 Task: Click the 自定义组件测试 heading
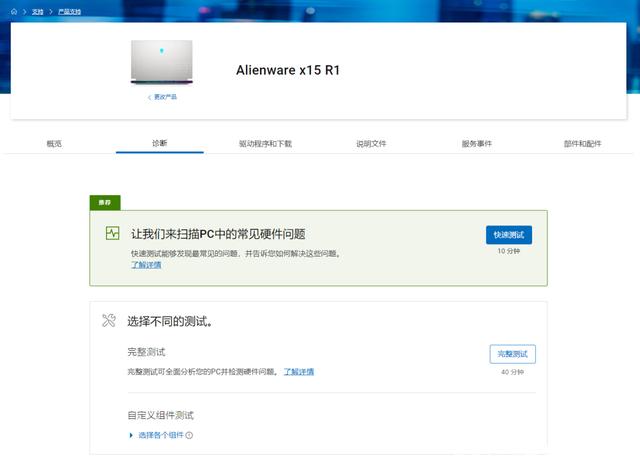pos(160,415)
